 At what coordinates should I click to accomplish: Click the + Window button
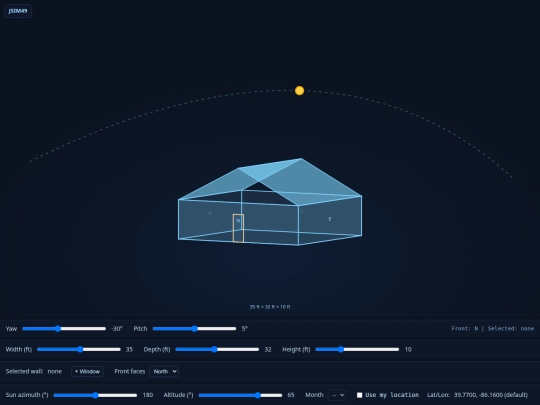tap(87, 371)
